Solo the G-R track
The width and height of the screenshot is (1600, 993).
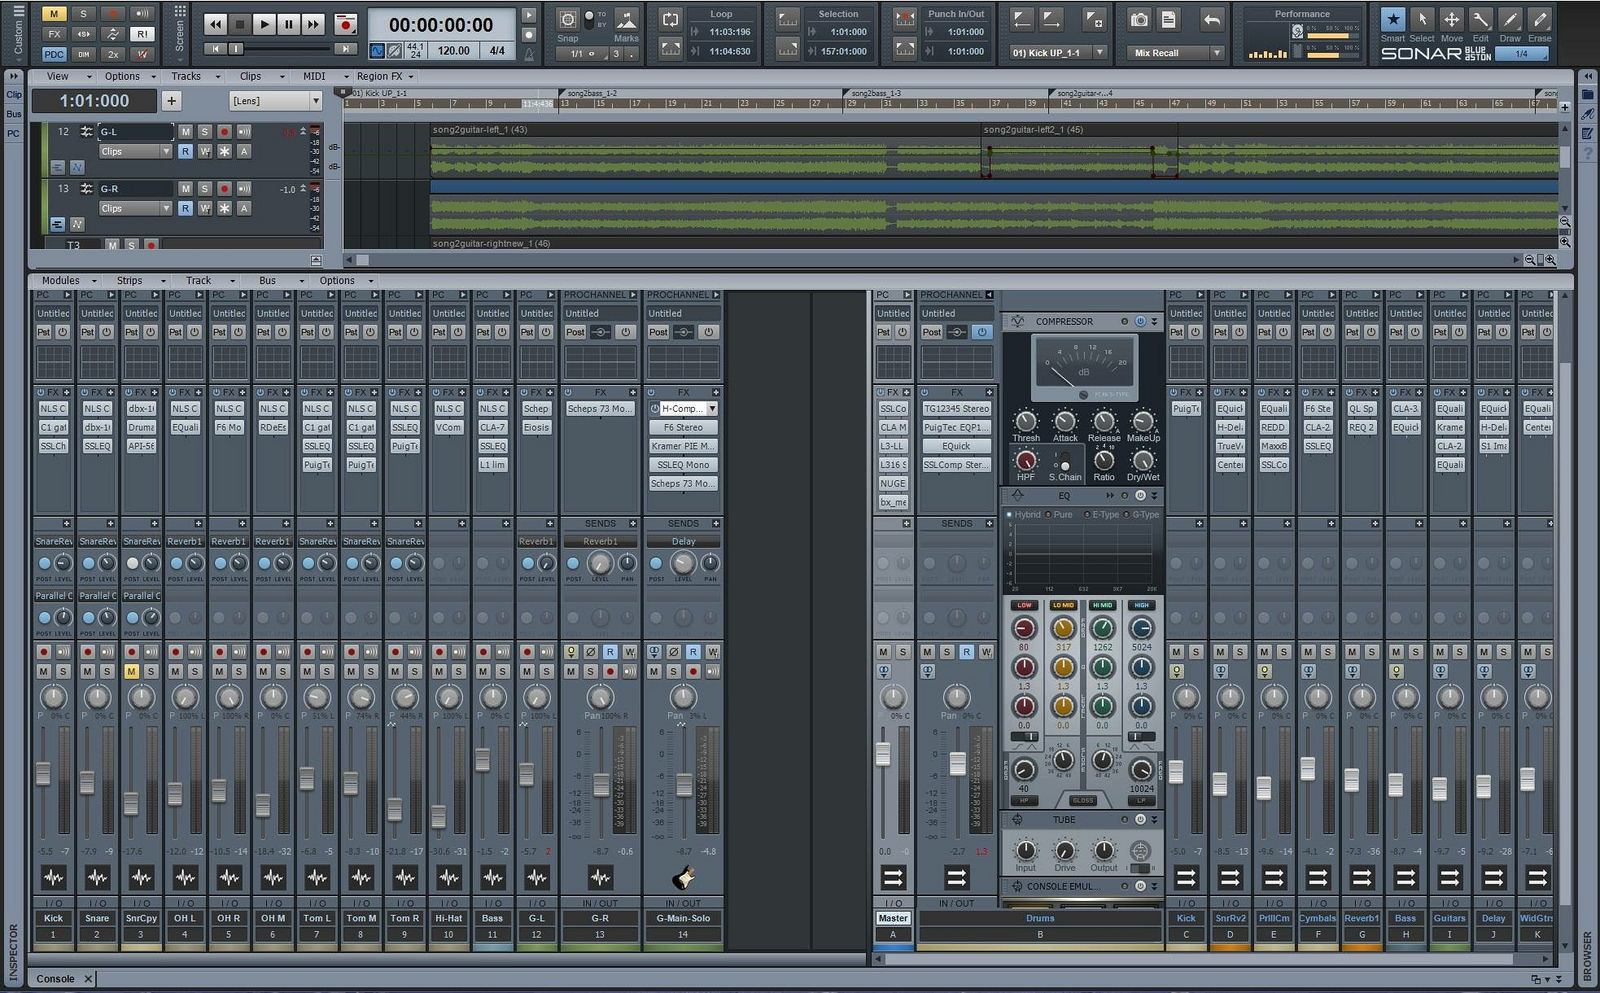(x=204, y=189)
